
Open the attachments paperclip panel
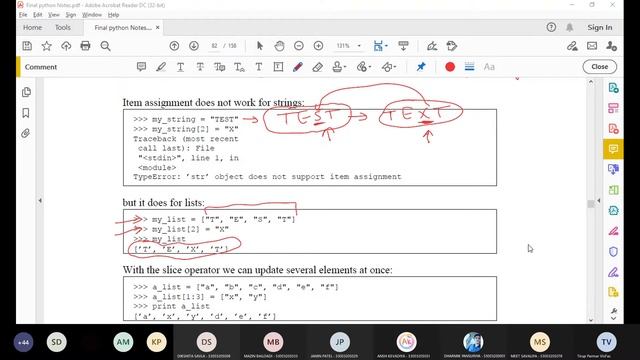pos(26,133)
